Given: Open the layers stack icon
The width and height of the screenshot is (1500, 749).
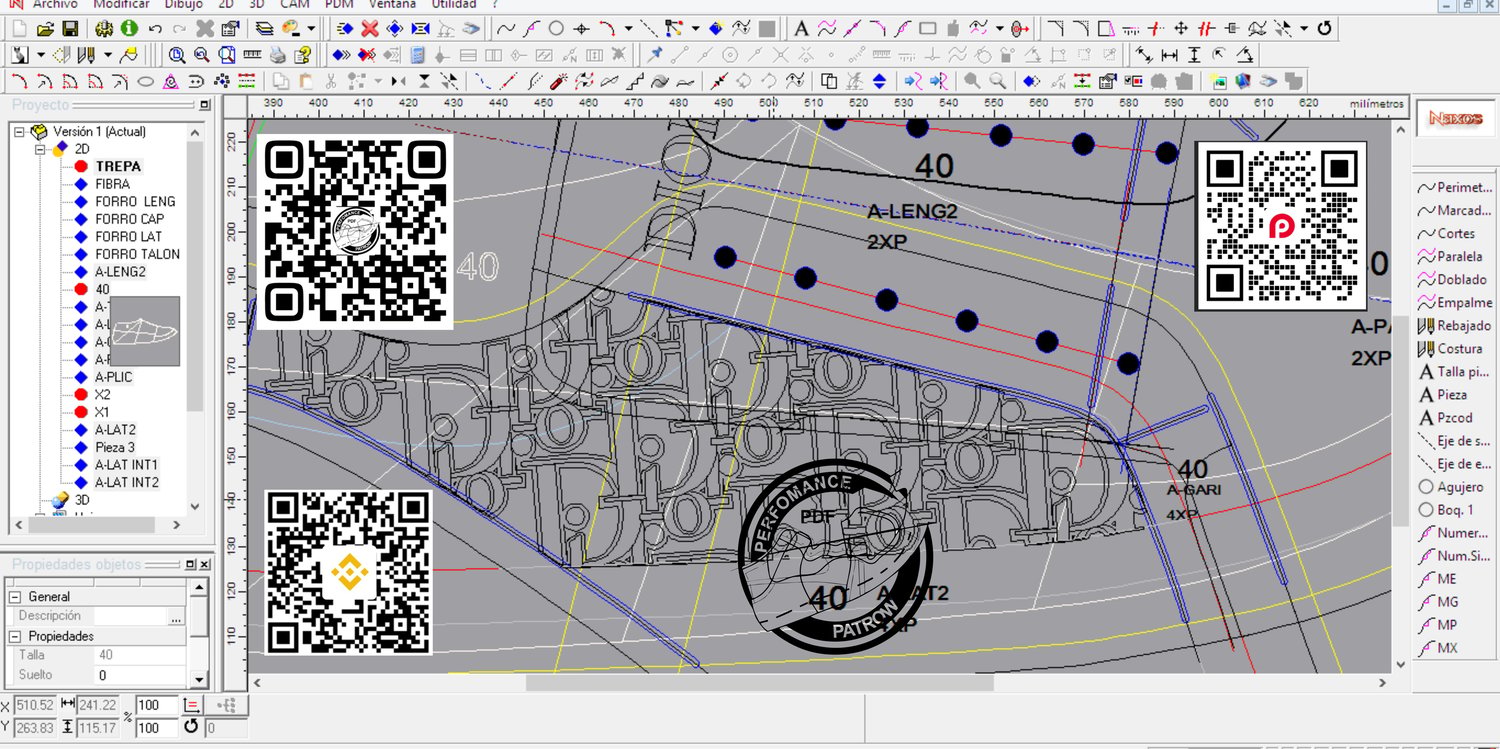Looking at the screenshot, I should click(x=264, y=28).
